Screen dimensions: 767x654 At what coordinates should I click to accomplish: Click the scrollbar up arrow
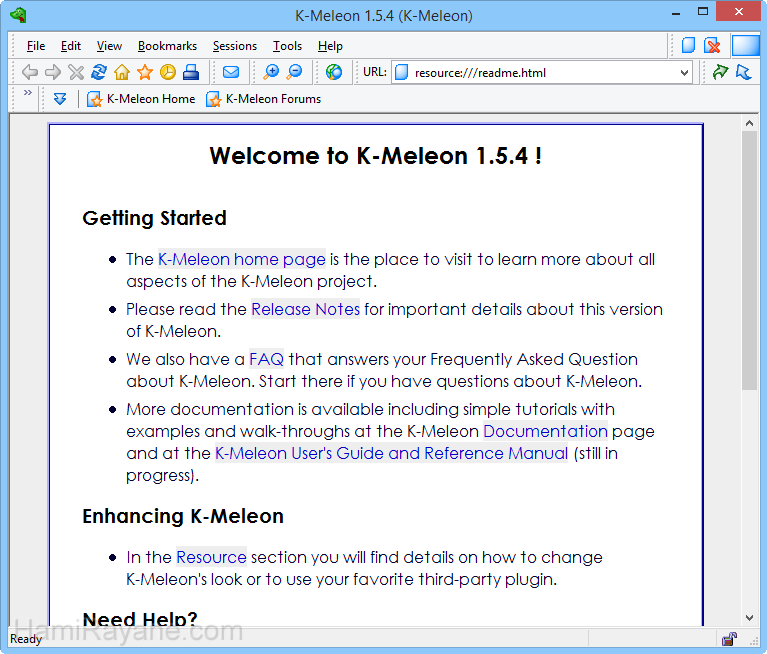tap(749, 123)
